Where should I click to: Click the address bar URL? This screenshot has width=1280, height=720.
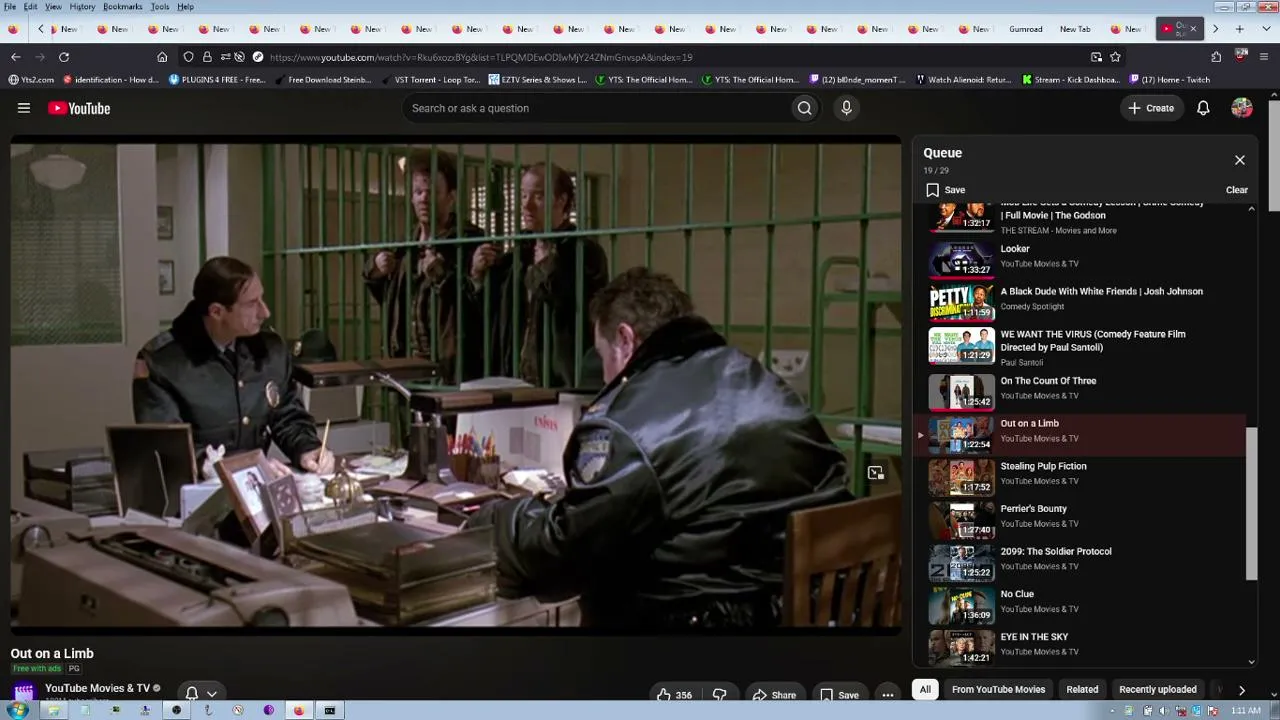[481, 57]
